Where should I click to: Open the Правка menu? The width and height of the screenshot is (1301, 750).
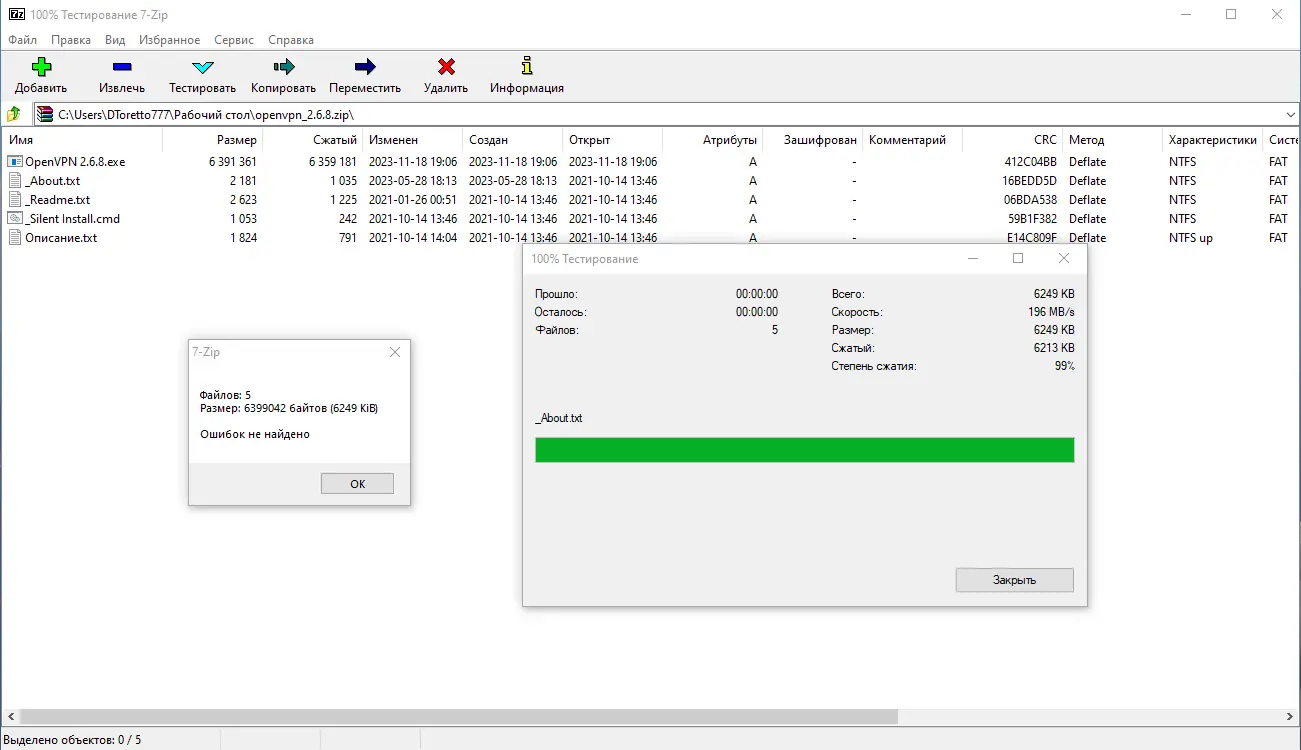coord(71,40)
